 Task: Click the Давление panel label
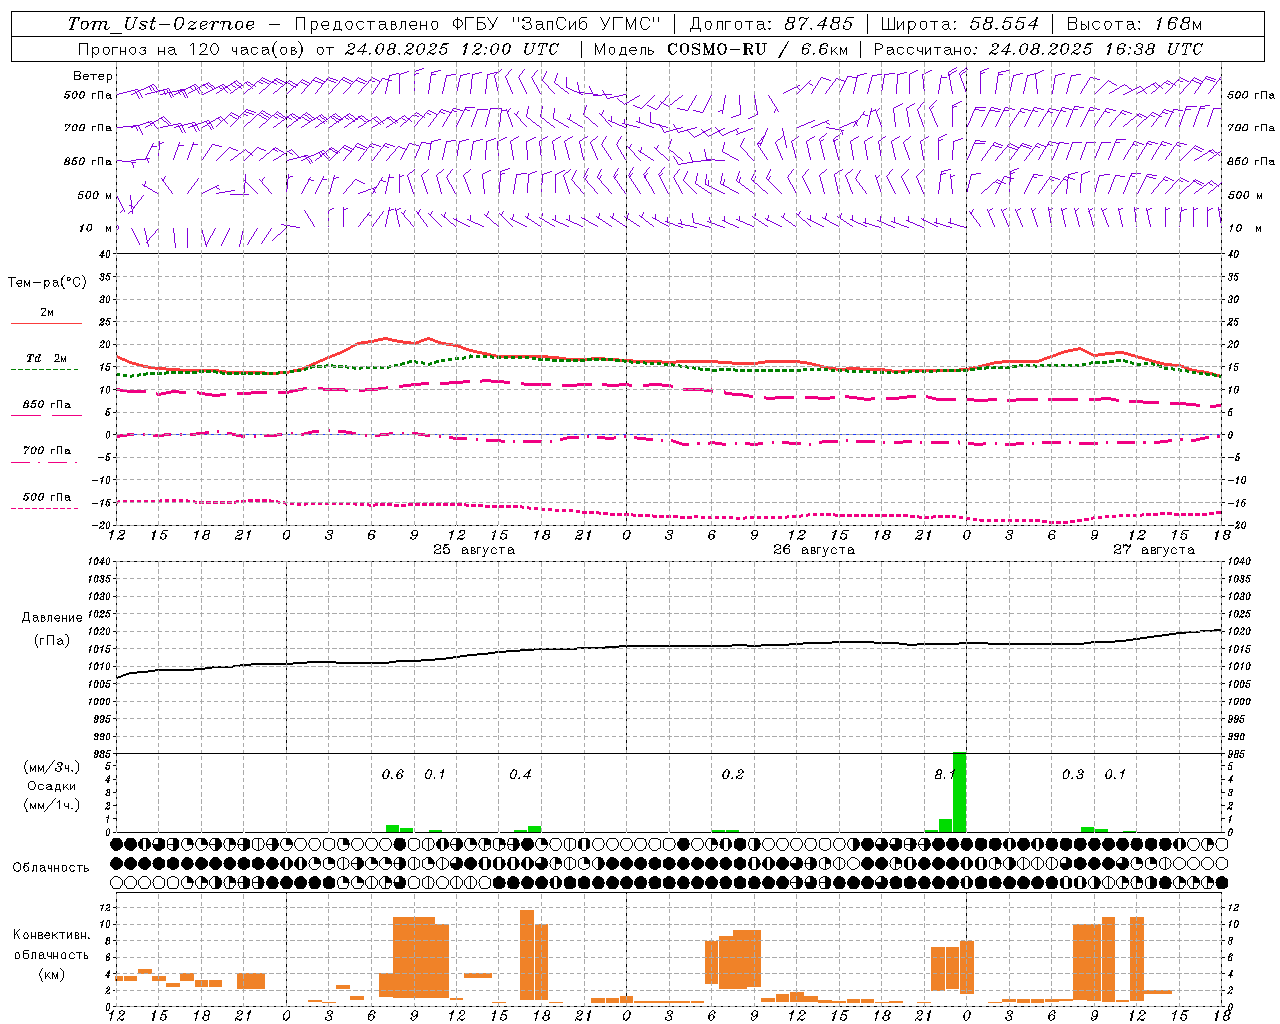tap(52, 618)
